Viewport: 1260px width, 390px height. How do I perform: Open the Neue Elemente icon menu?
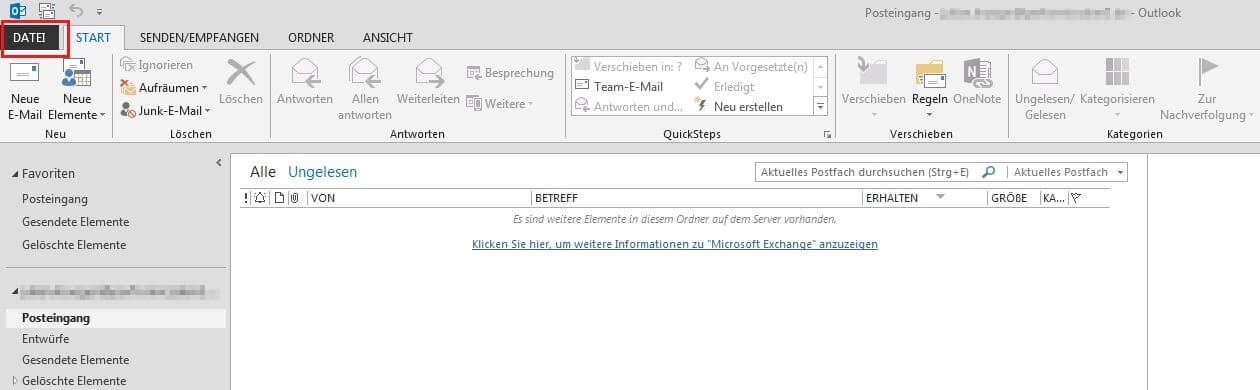(x=76, y=74)
